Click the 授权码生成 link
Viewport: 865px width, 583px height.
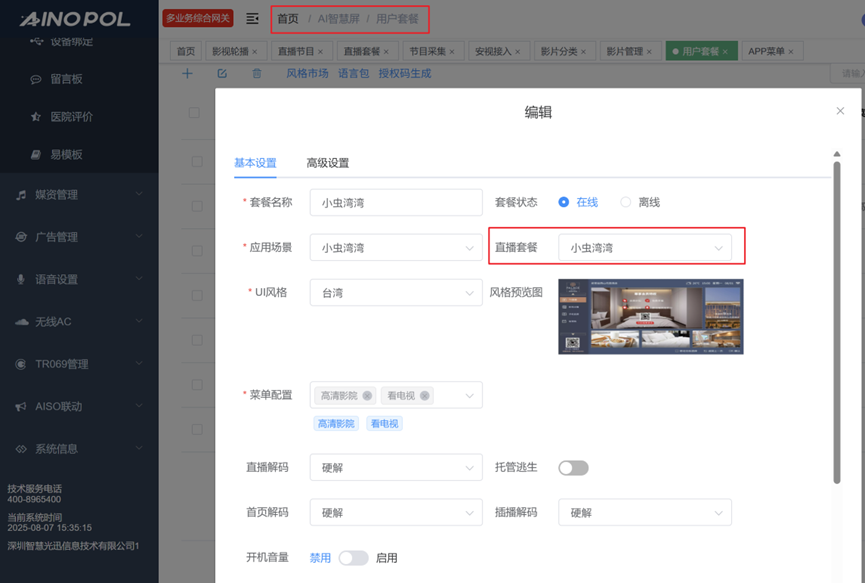(405, 73)
